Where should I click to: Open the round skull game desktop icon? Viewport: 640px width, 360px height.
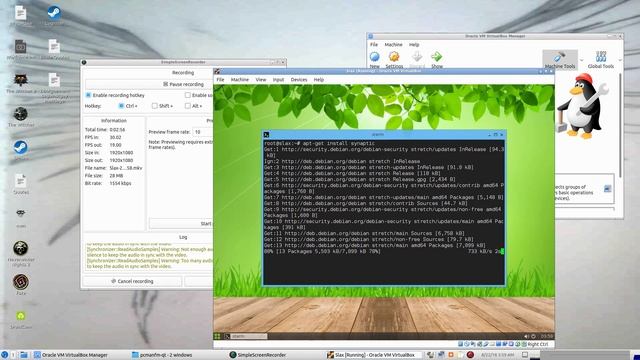(20, 248)
